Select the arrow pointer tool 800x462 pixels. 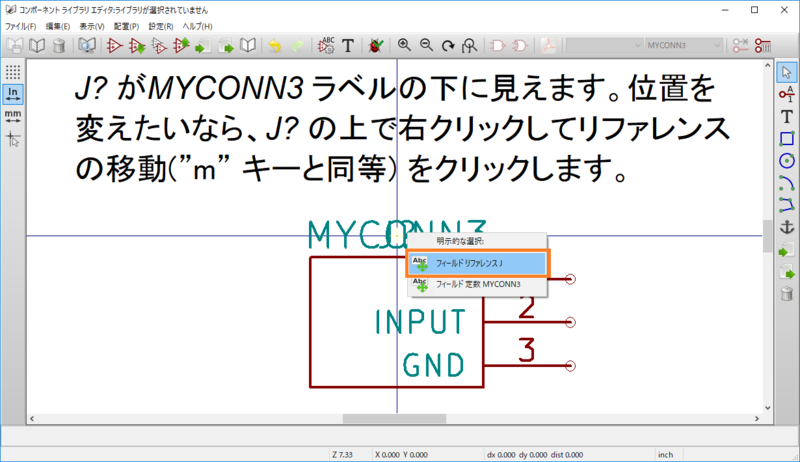click(x=786, y=72)
